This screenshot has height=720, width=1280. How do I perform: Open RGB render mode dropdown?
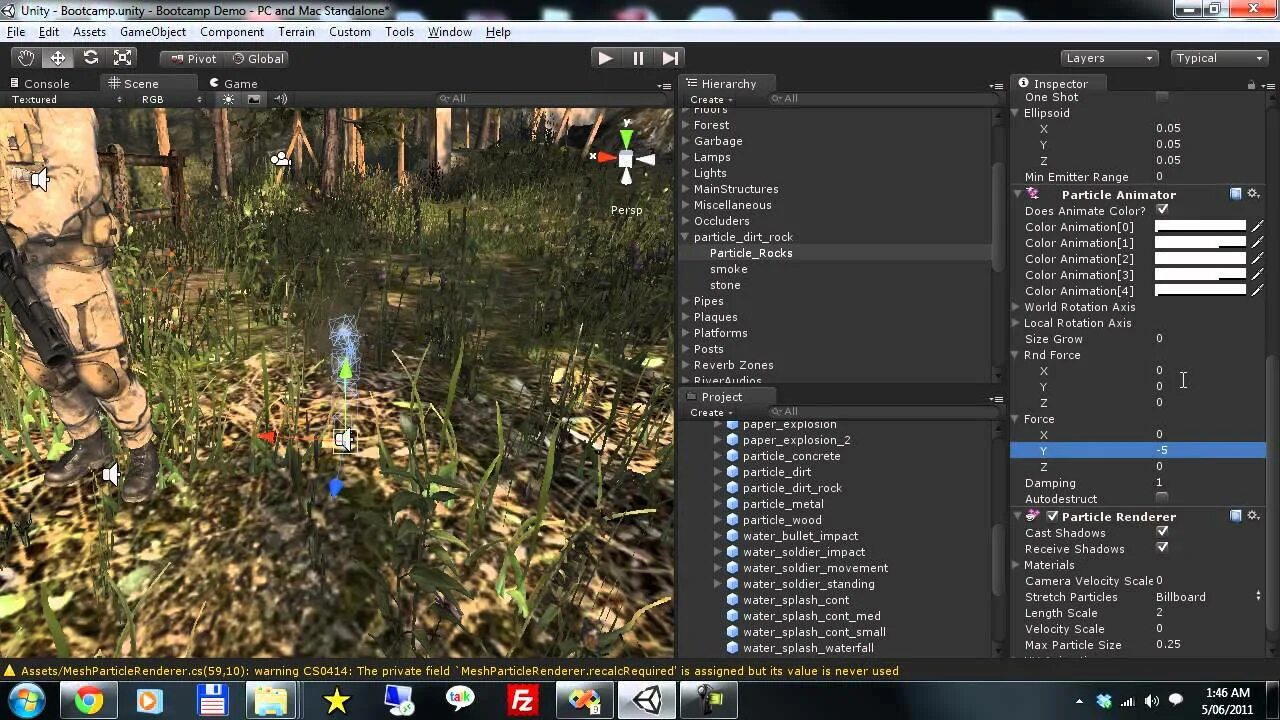click(x=171, y=99)
